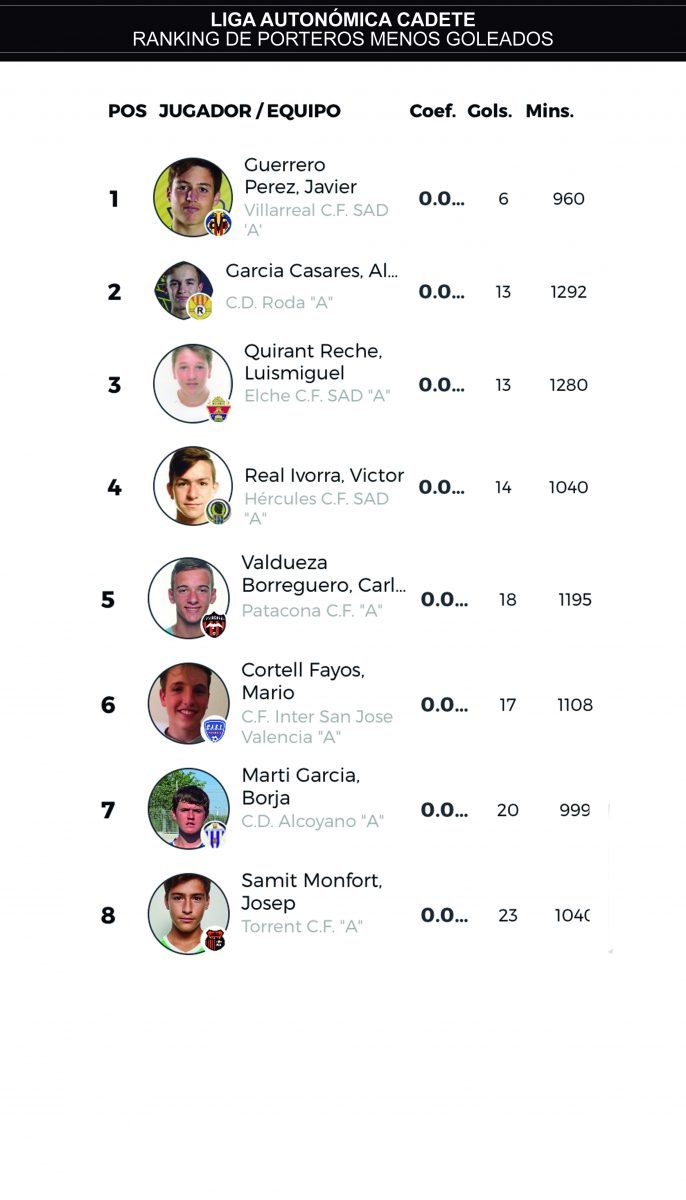686x1200 pixels.
Task: Click Cortell Fayos's player photo
Action: tap(186, 701)
